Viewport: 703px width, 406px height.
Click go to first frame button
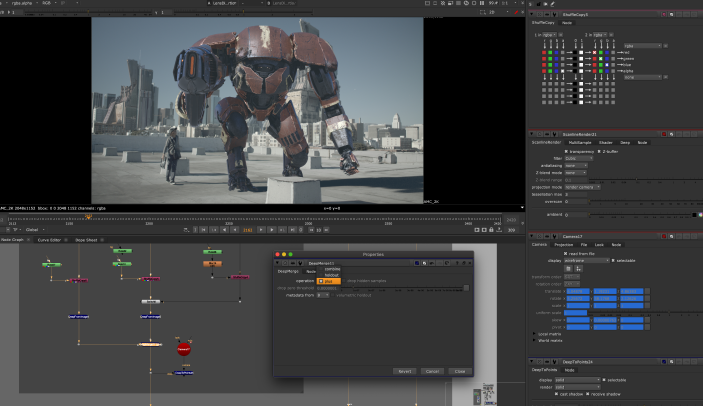[203, 230]
